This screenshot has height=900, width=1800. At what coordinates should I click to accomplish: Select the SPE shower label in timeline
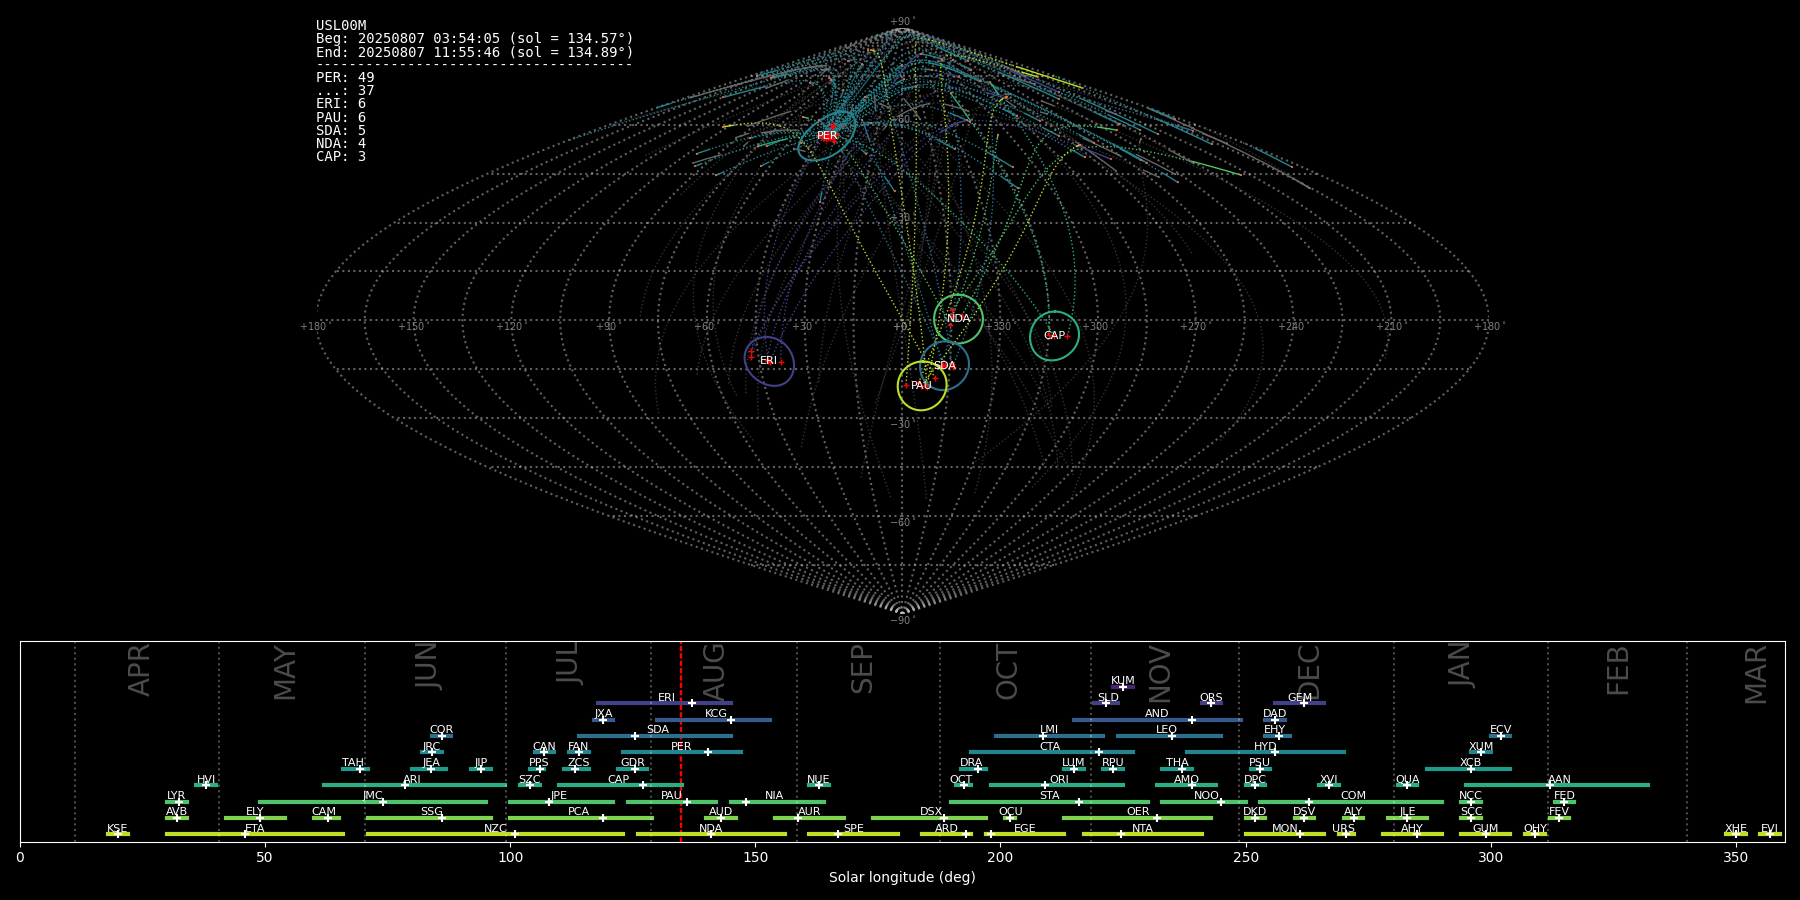(853, 829)
